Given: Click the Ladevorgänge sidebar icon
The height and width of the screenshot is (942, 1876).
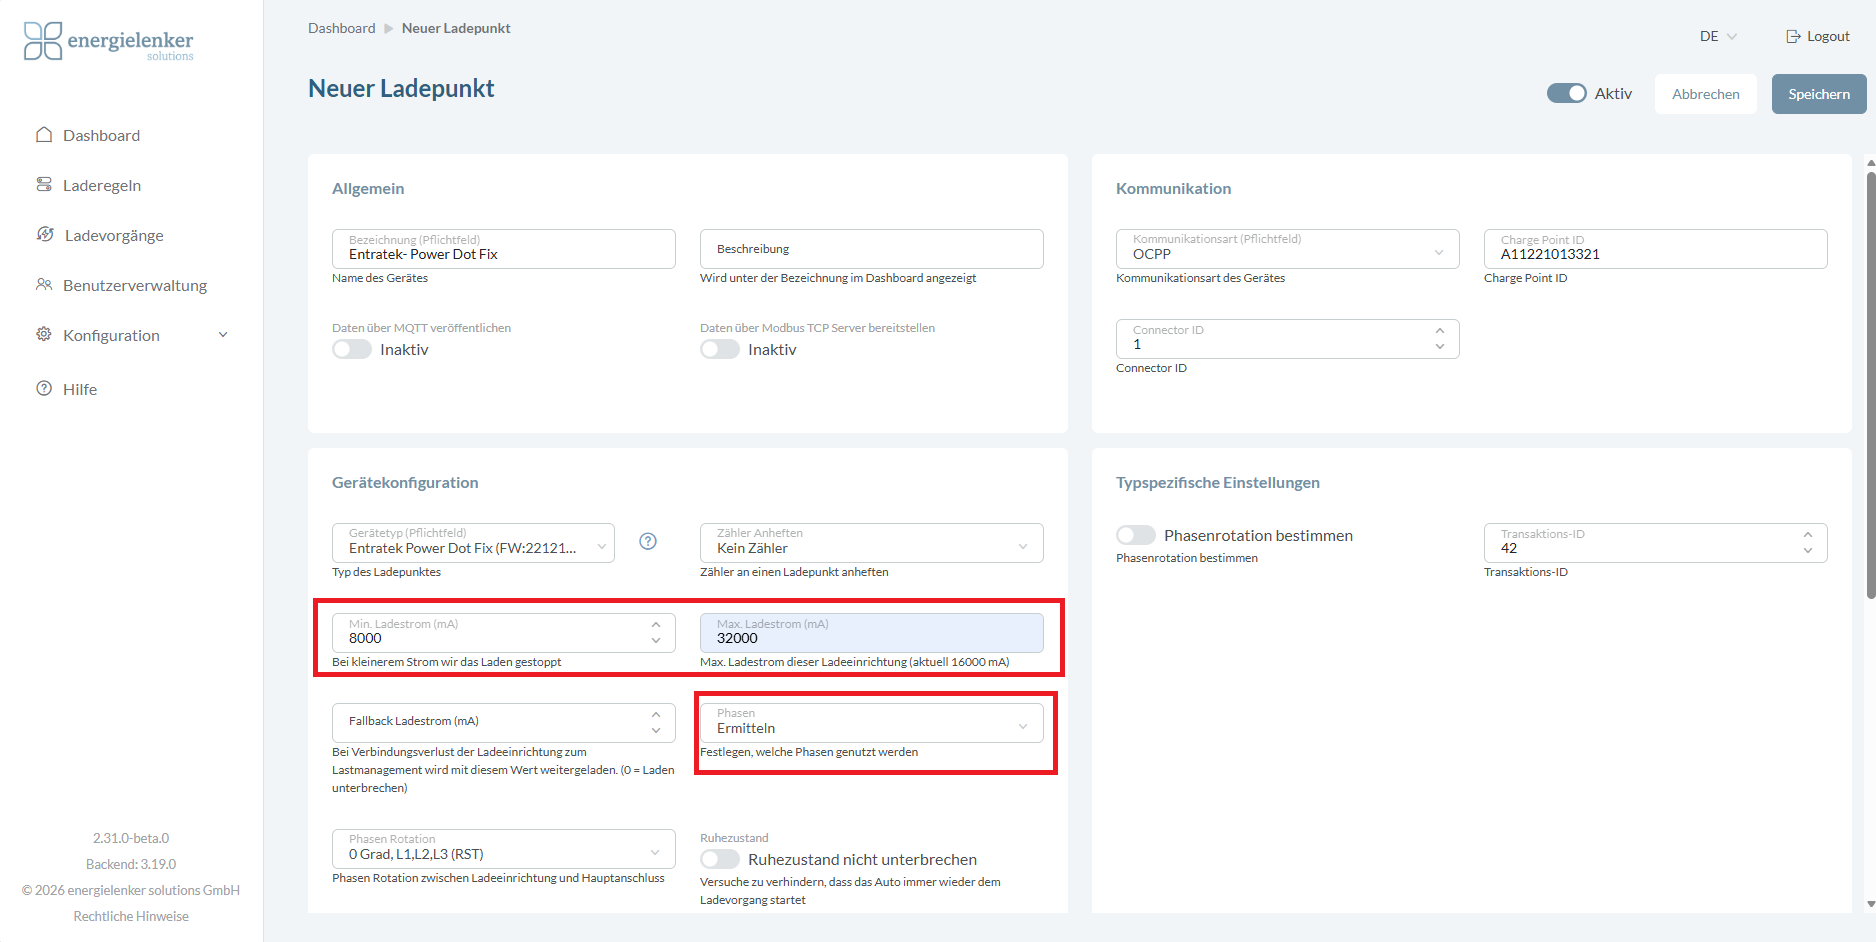Looking at the screenshot, I should [x=45, y=235].
